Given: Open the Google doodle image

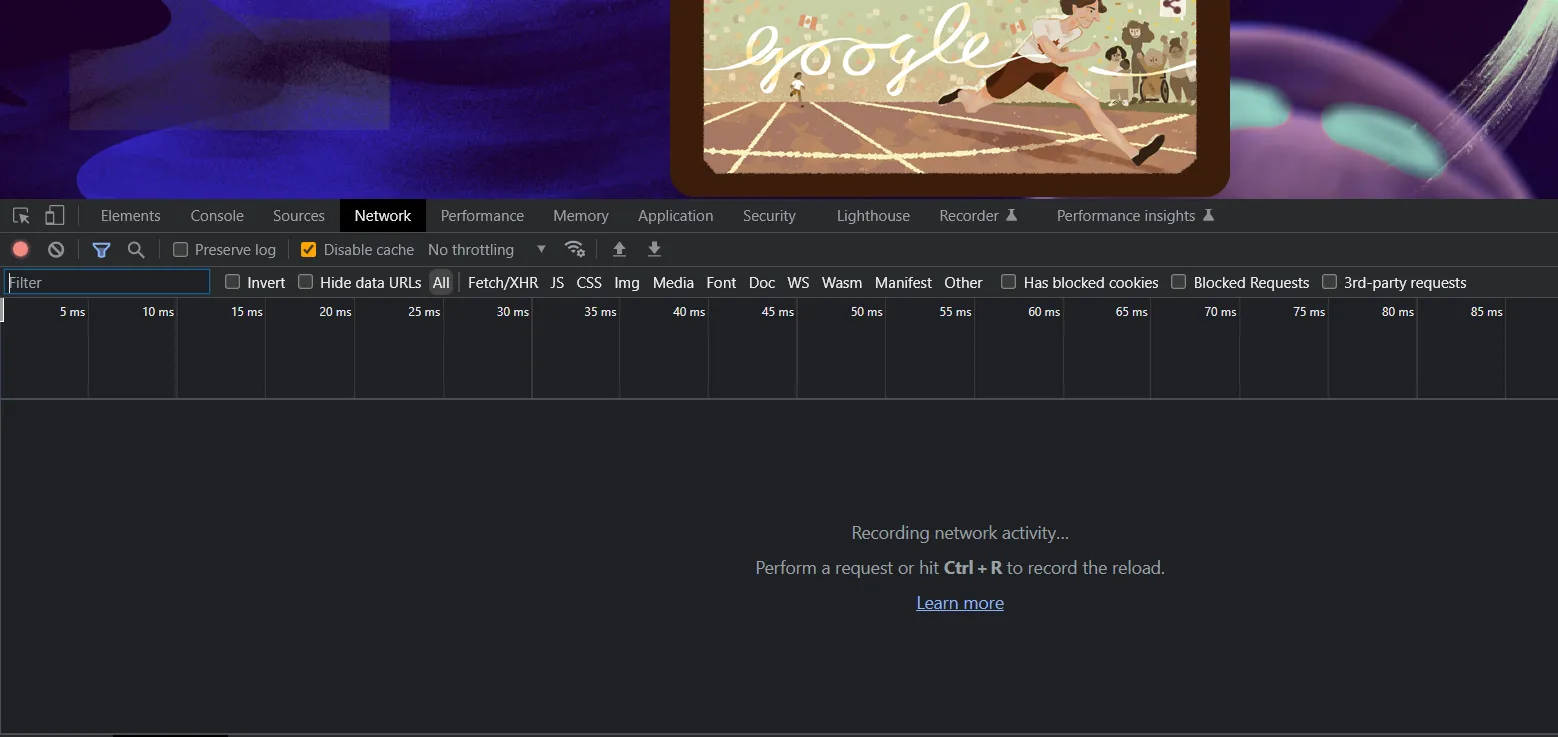Looking at the screenshot, I should point(949,87).
